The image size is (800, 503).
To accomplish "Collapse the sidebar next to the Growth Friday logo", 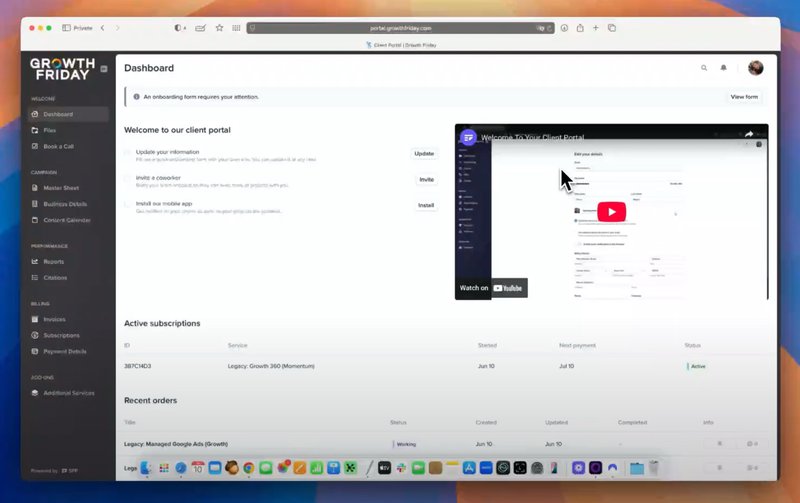I will [x=104, y=69].
